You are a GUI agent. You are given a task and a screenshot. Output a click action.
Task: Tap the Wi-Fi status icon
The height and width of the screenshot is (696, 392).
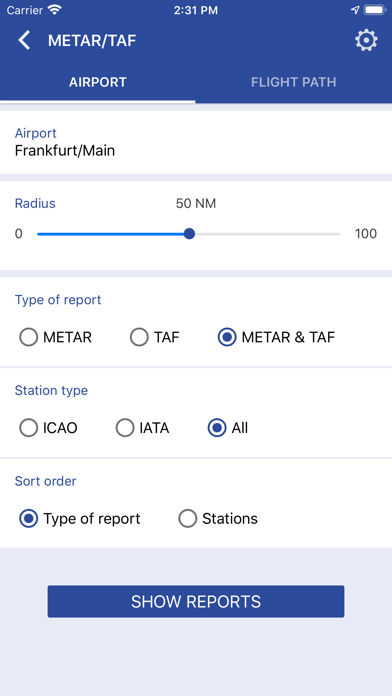[x=55, y=10]
